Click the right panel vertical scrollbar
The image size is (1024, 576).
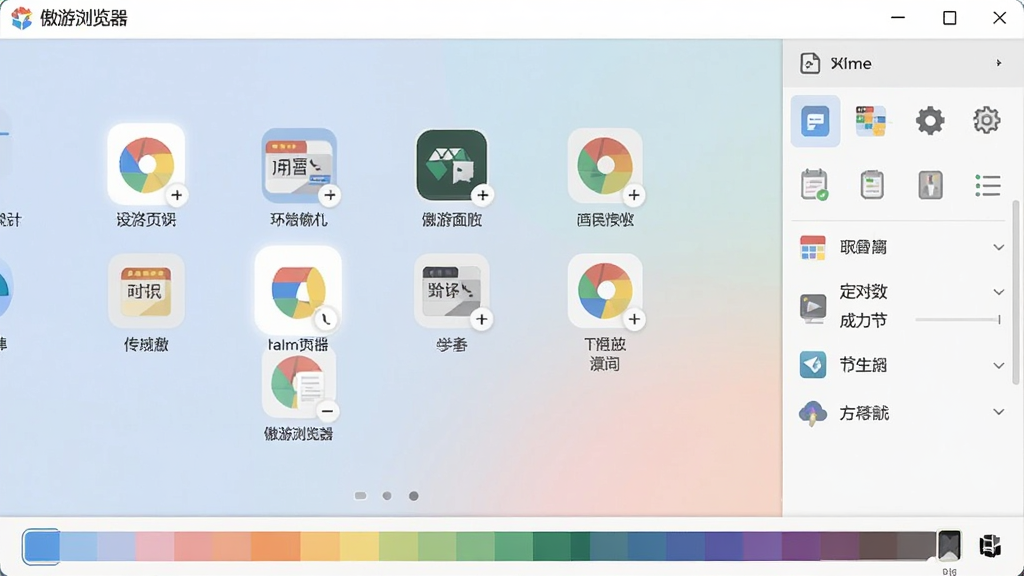pos(1016,292)
